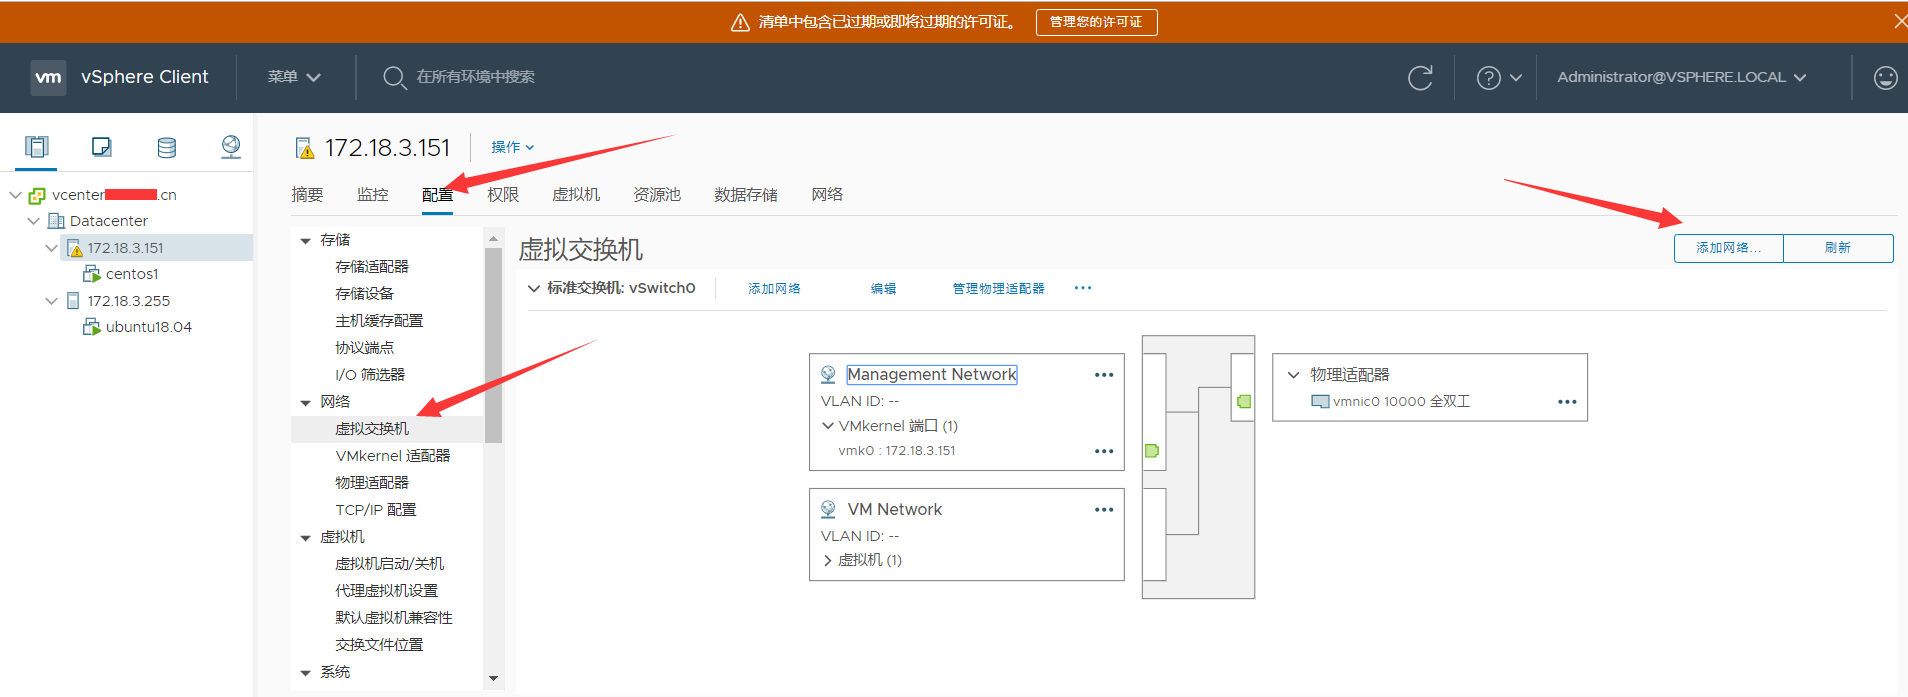
Task: Open TCP/IP 配置 settings
Action: [x=376, y=509]
